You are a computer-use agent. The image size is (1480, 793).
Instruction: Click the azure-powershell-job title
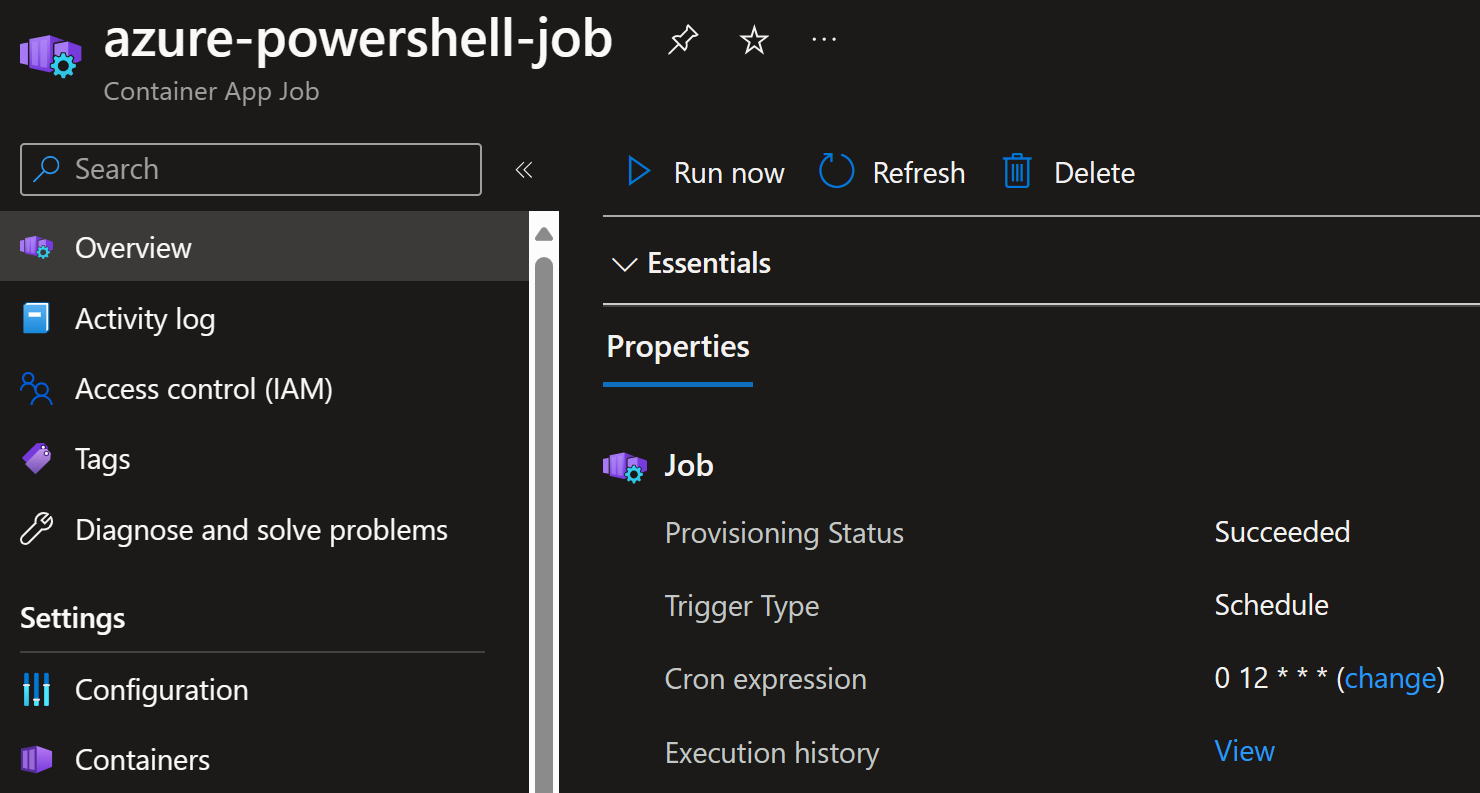coord(358,40)
